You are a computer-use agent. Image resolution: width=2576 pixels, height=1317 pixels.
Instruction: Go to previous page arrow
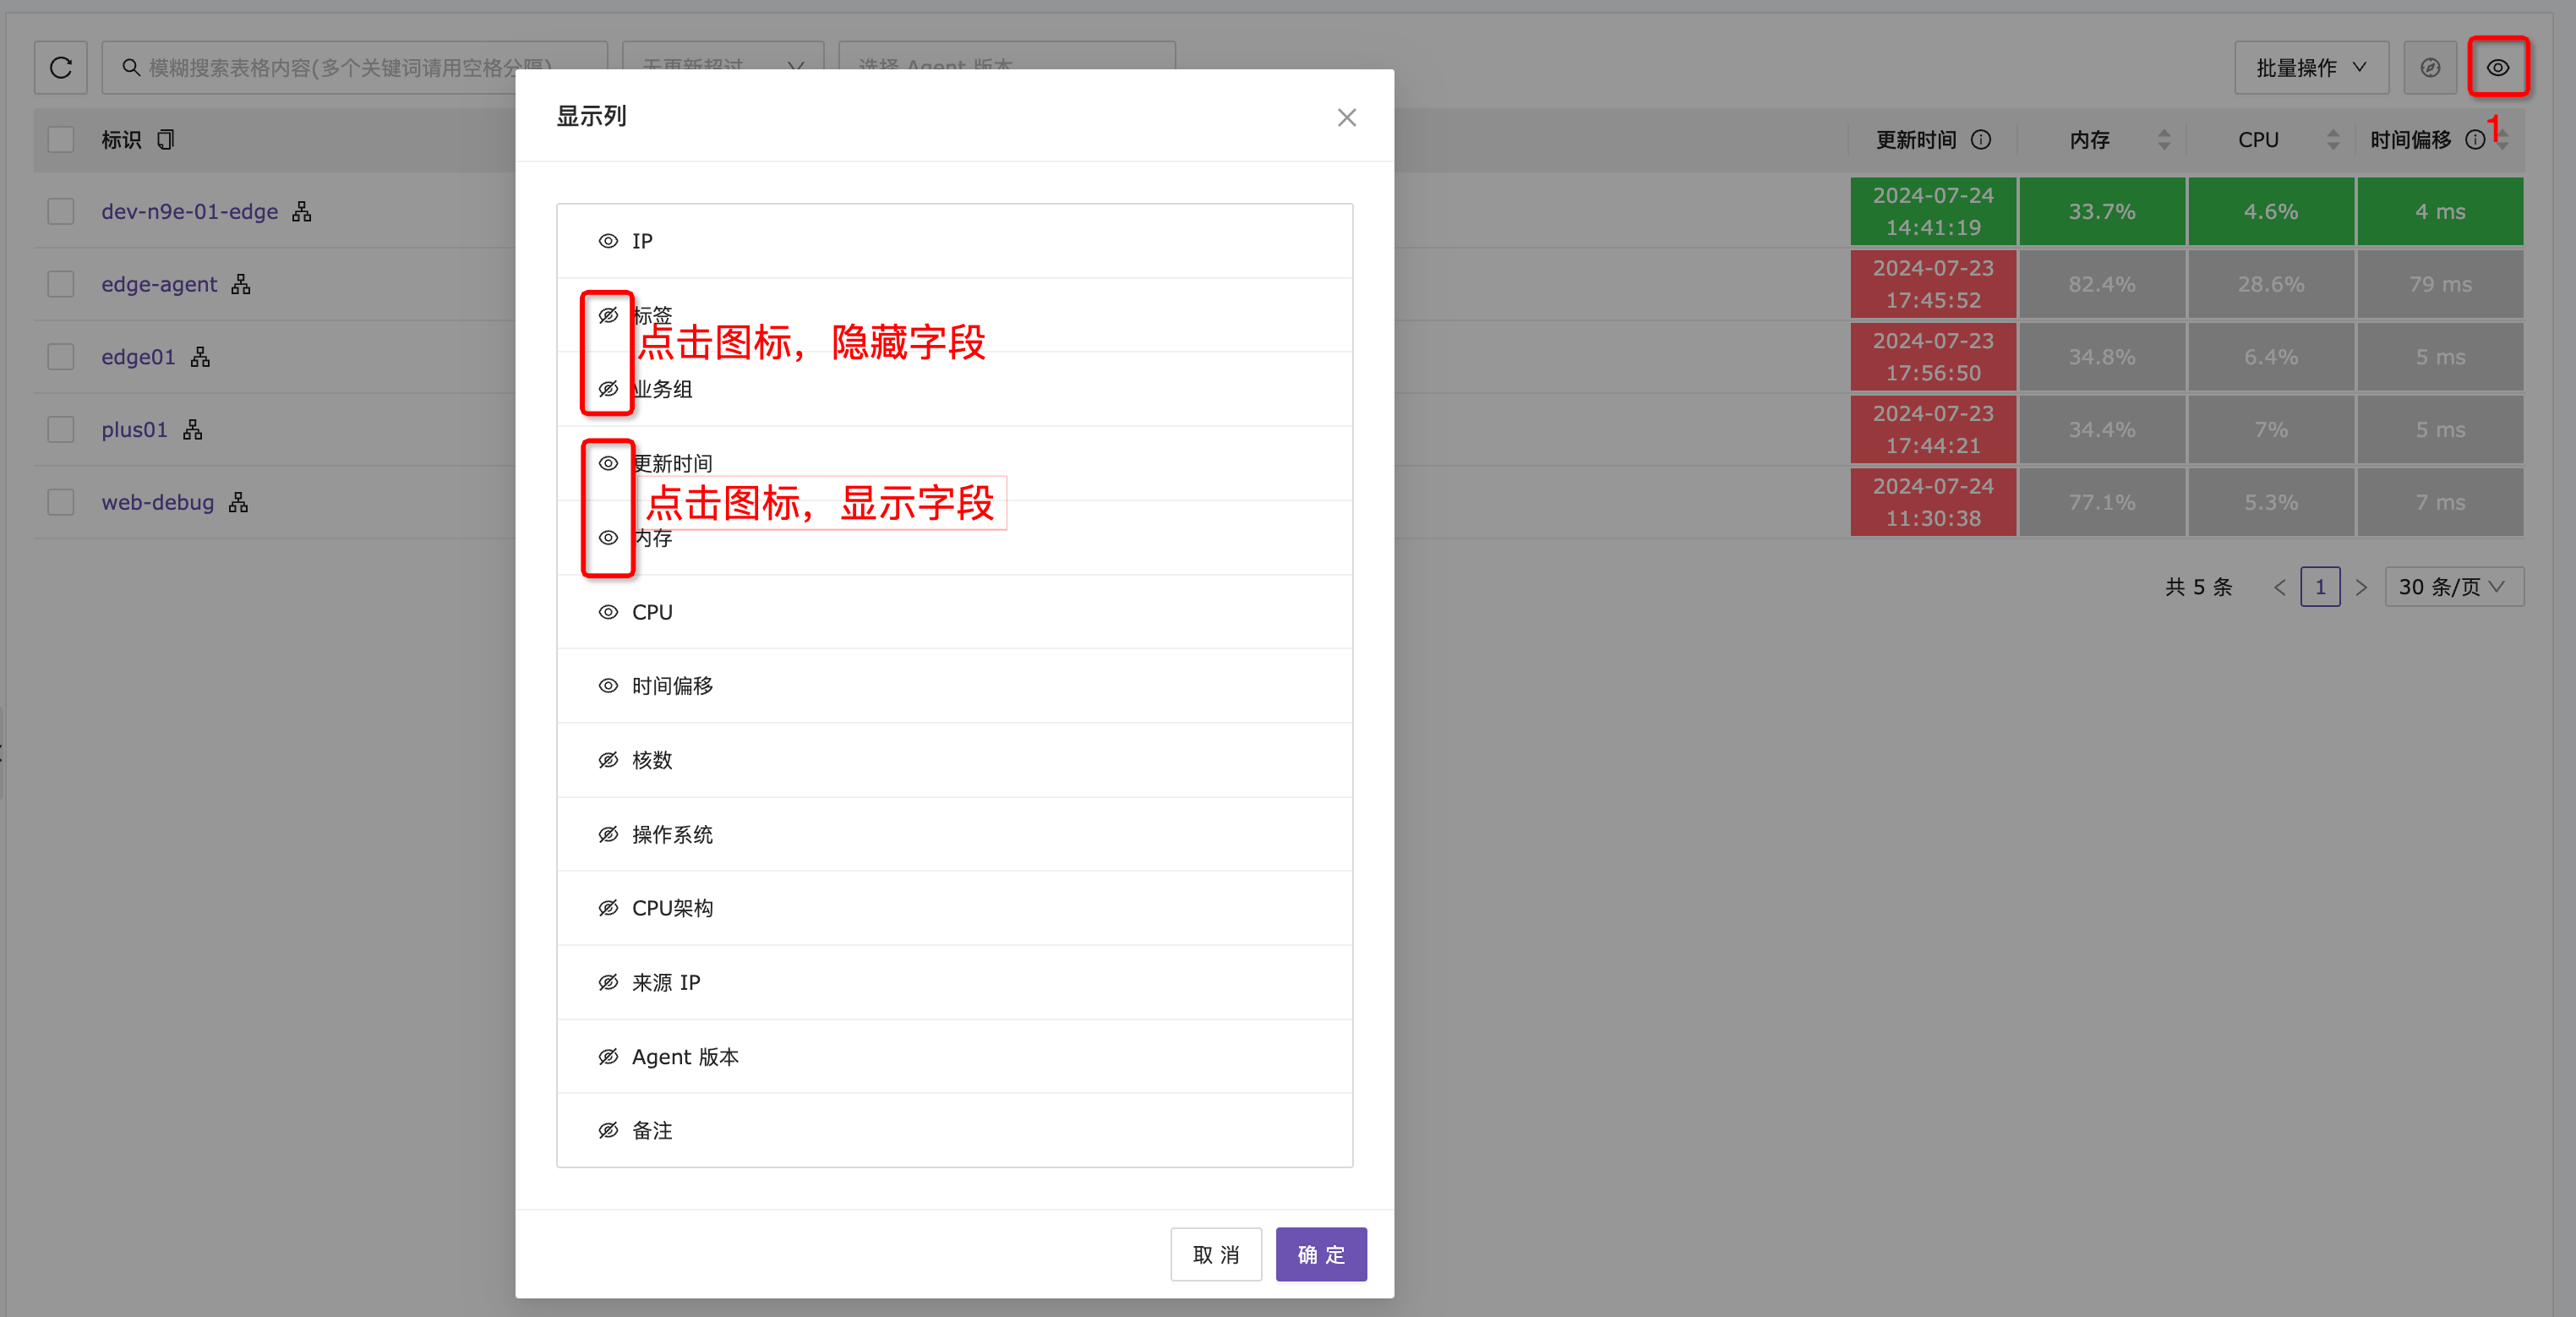(x=2280, y=587)
